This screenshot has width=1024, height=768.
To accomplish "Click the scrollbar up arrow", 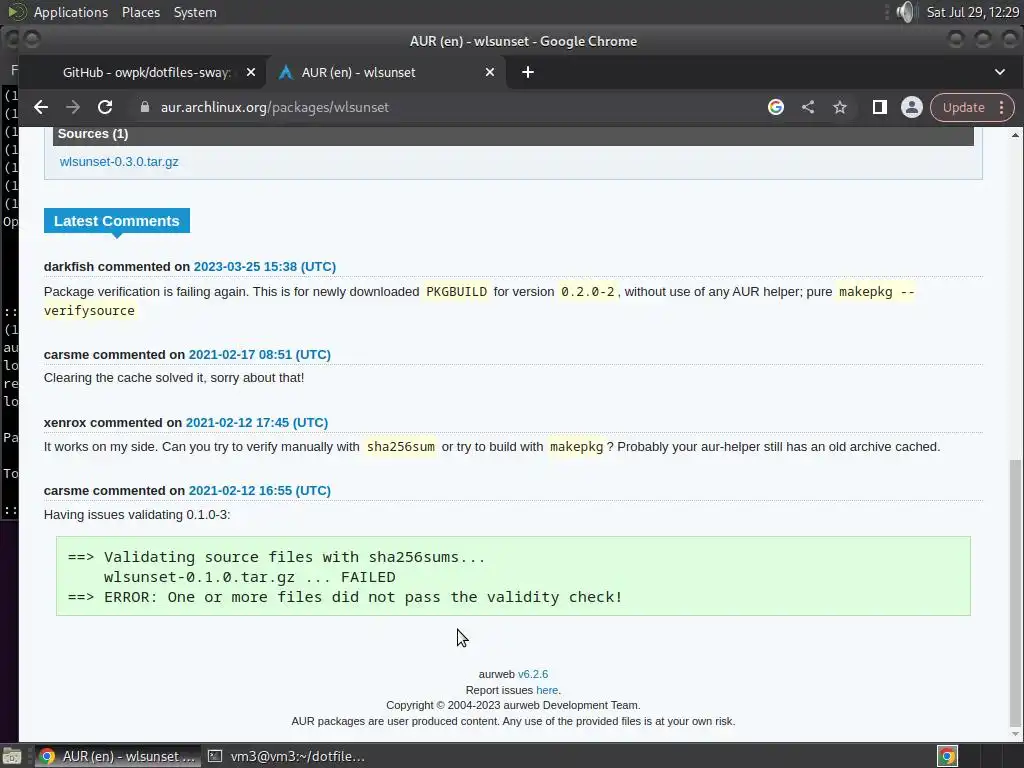I will point(1015,135).
